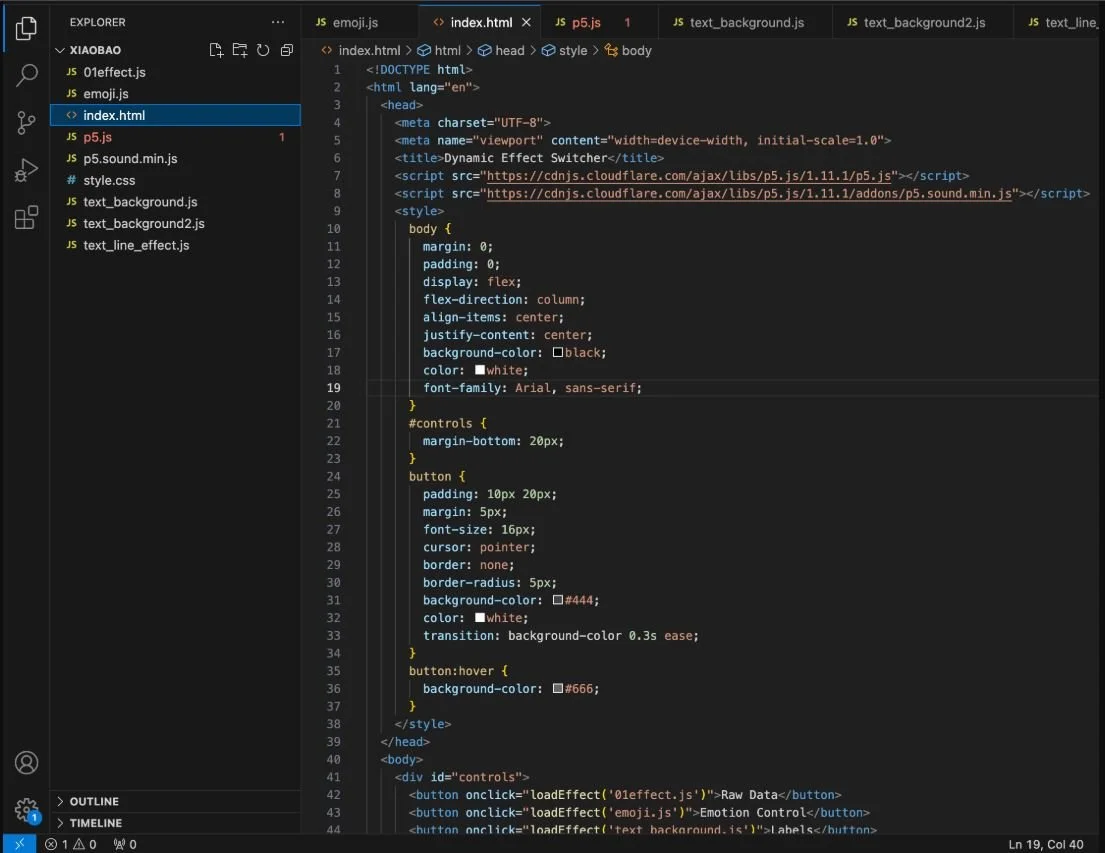
Task: Expand the OUTLINE section
Action: click(94, 802)
